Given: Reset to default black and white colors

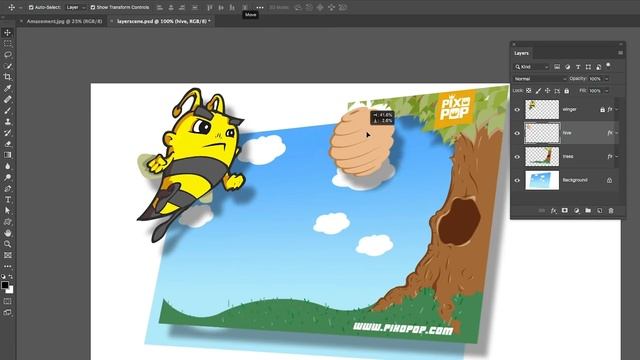Looking at the screenshot, I should (3, 276).
